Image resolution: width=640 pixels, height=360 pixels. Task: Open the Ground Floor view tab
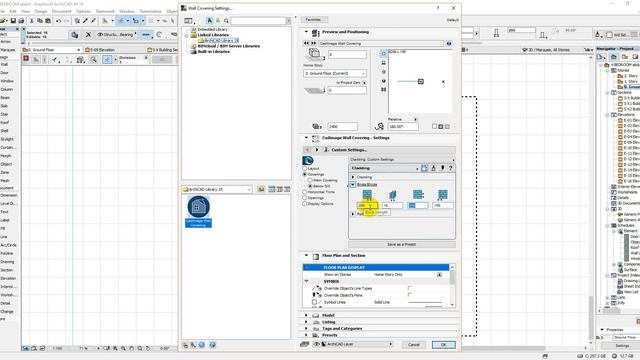click(x=52, y=50)
